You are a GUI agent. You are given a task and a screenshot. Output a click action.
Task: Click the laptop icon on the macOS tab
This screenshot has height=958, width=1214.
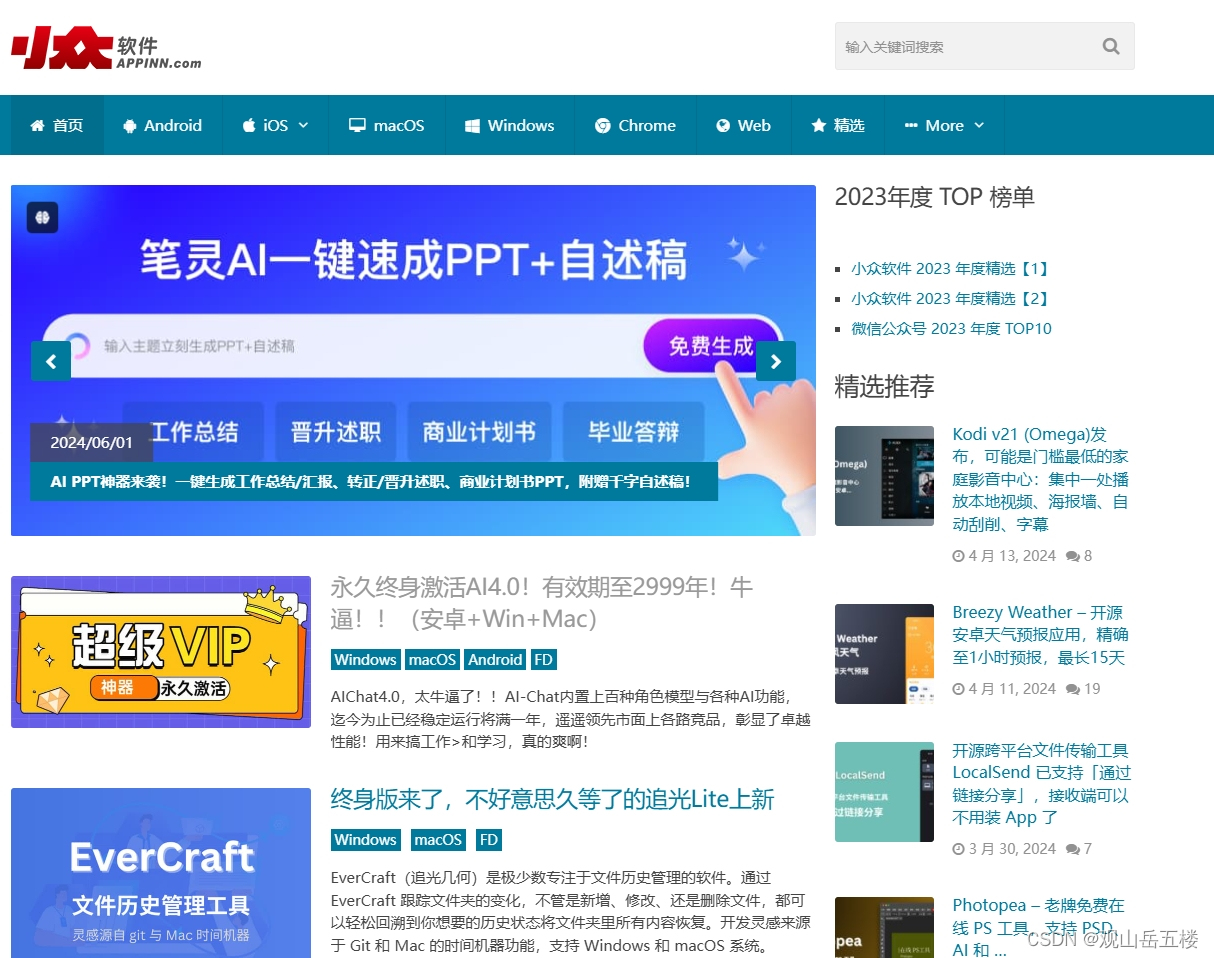point(355,125)
